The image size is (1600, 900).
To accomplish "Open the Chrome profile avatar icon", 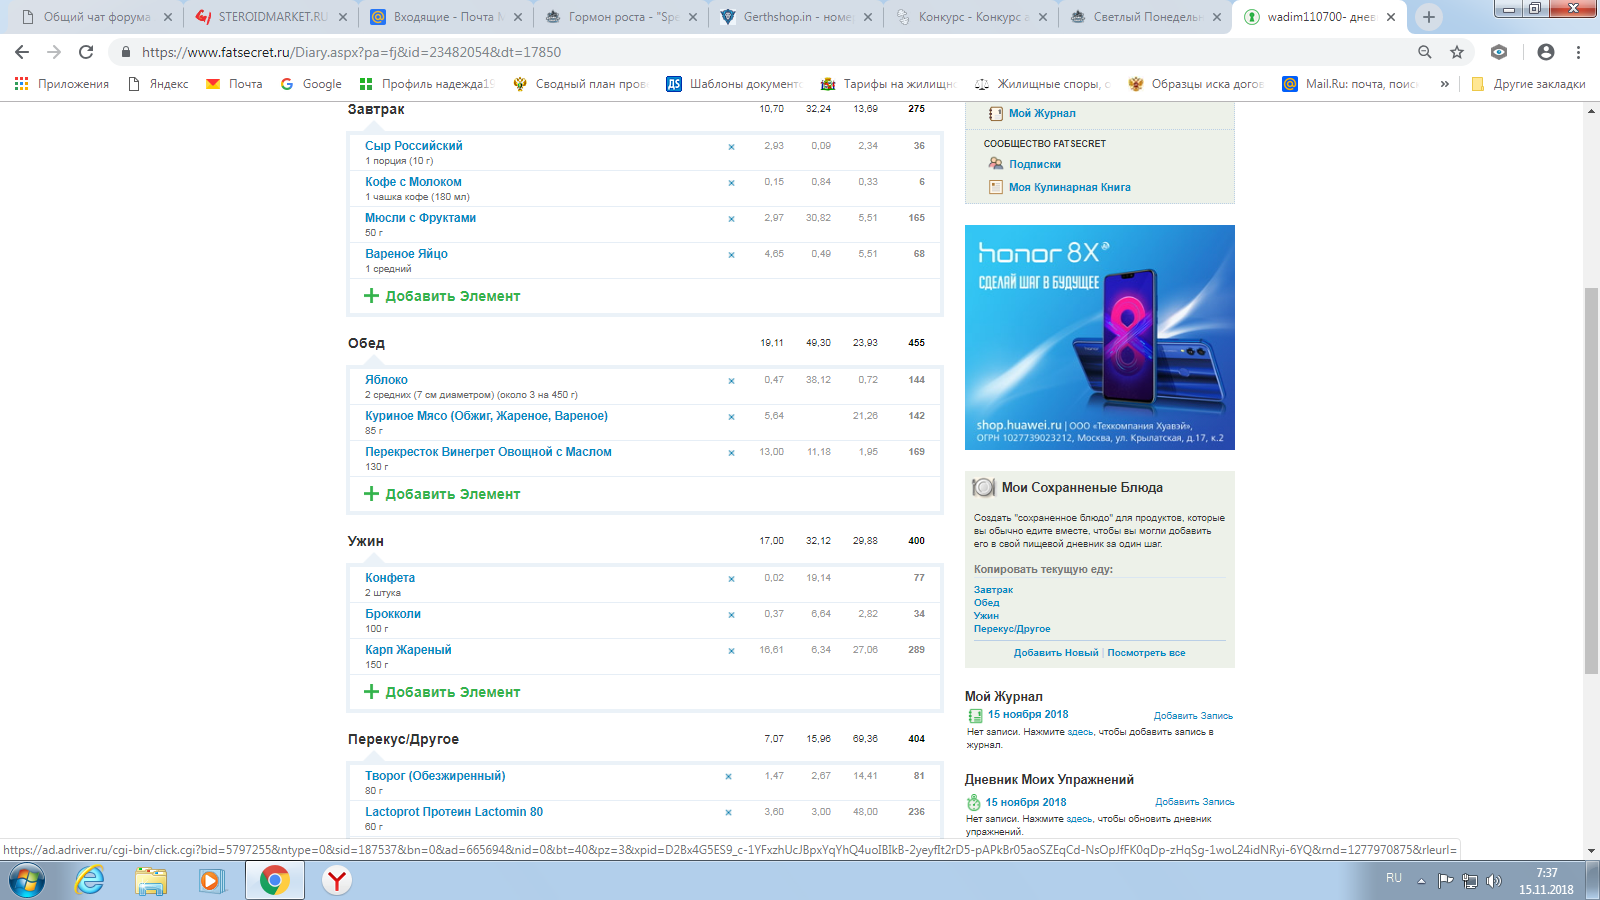I will 1546,52.
